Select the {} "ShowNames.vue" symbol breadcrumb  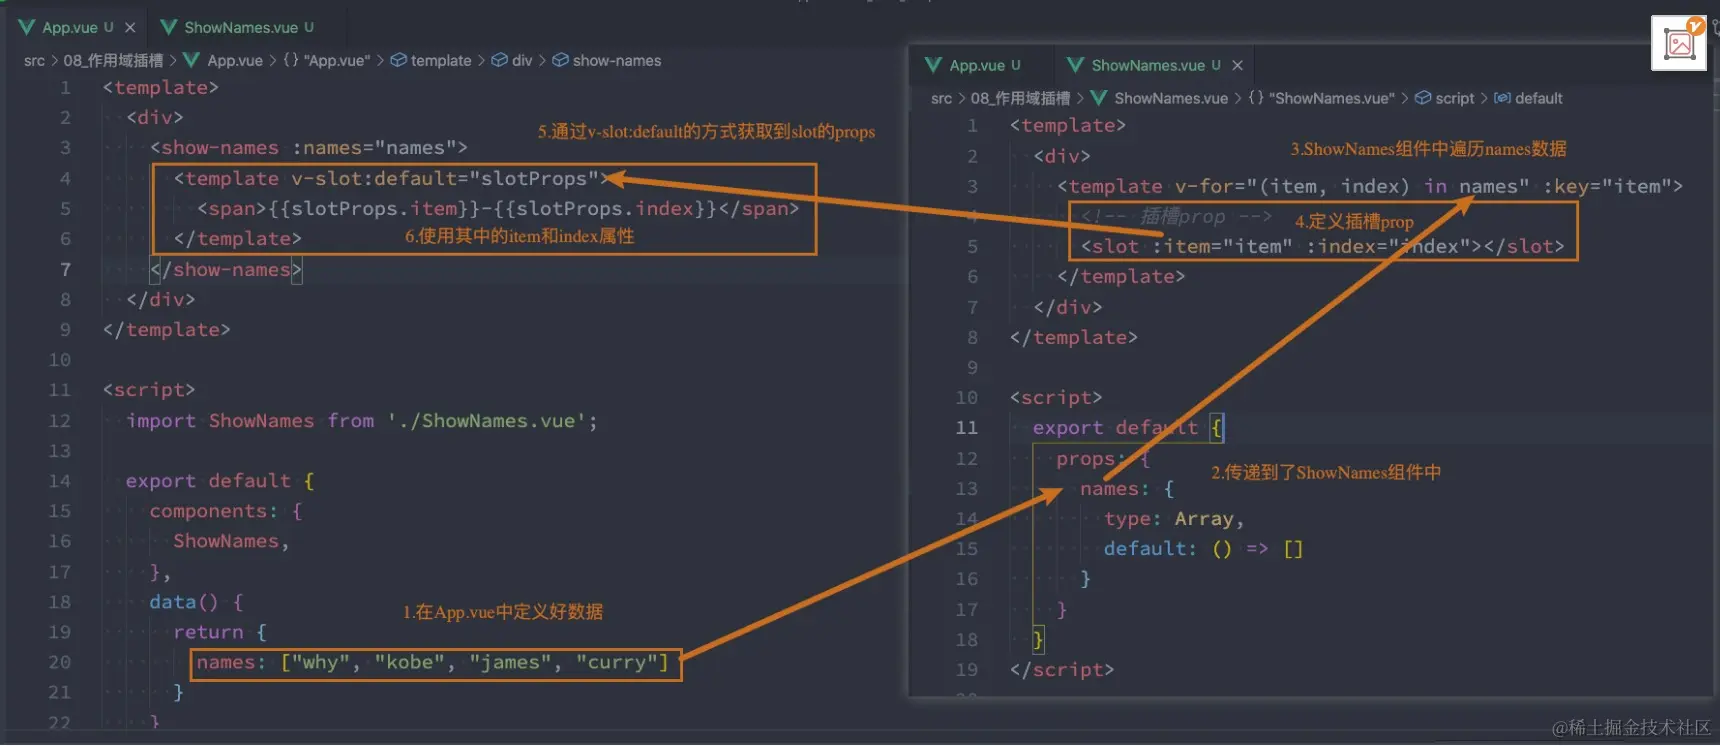coord(1322,98)
